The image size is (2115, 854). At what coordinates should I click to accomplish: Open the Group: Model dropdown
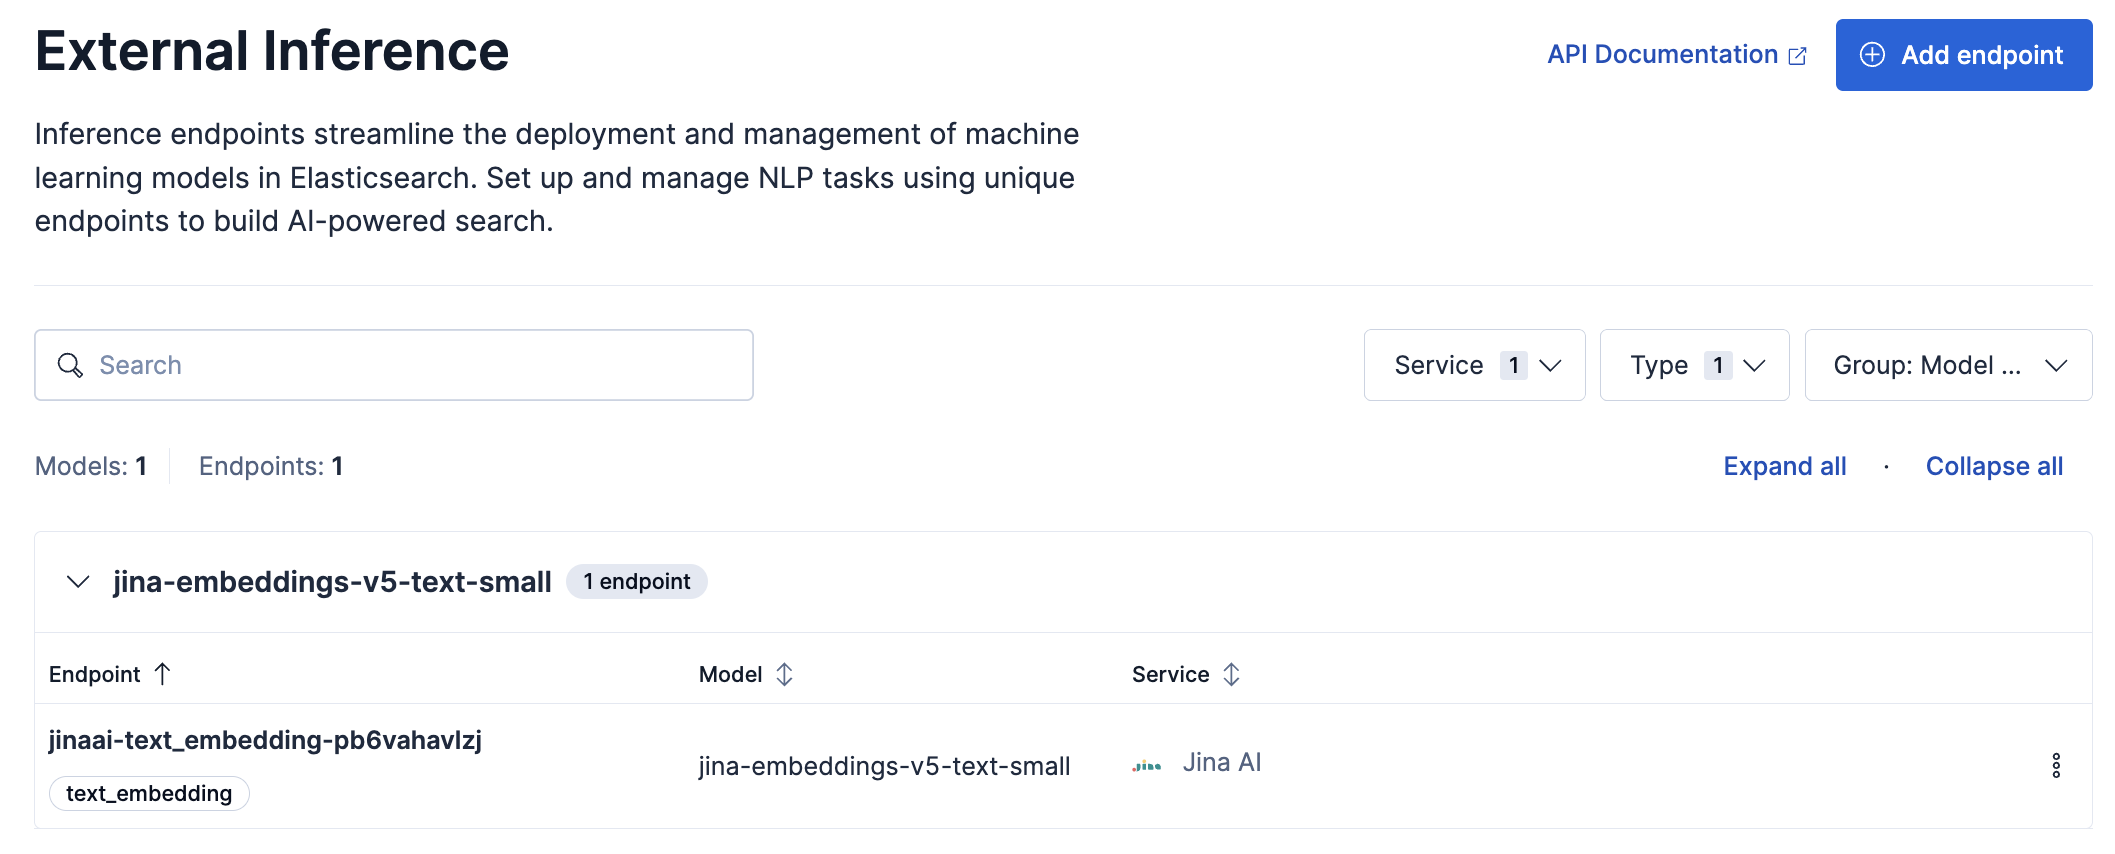1948,365
